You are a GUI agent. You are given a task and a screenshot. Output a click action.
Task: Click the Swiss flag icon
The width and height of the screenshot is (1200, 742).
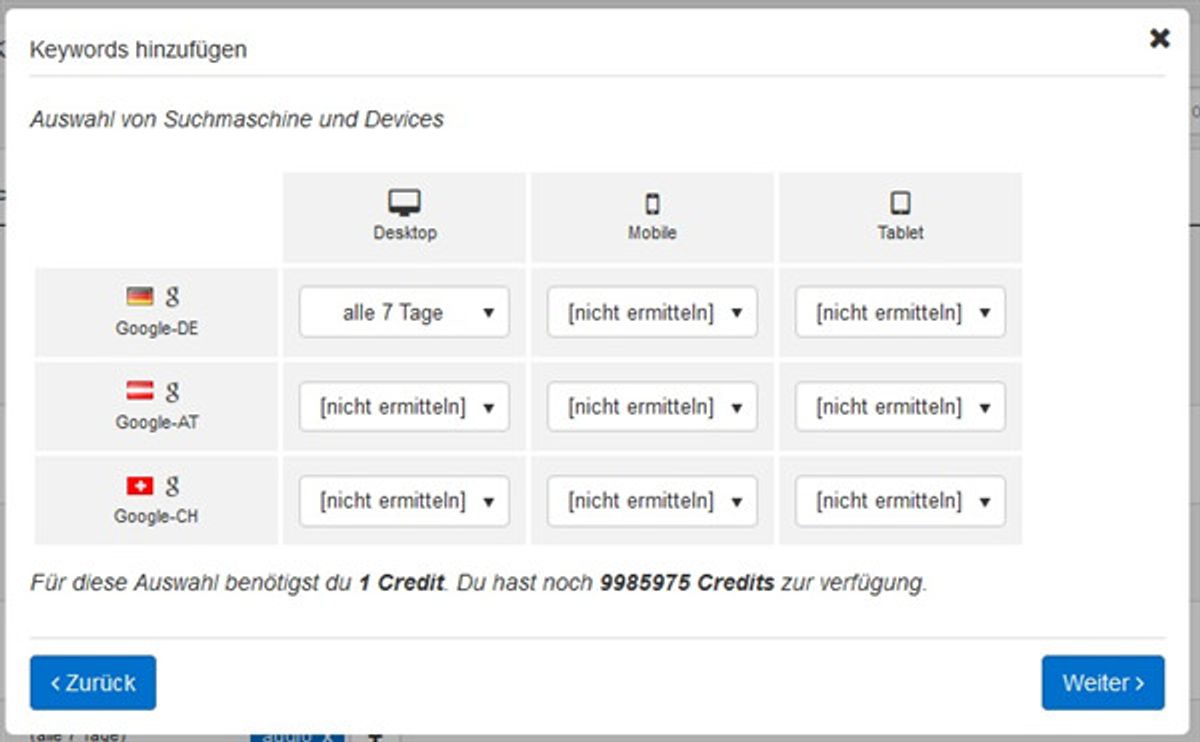tap(140, 486)
